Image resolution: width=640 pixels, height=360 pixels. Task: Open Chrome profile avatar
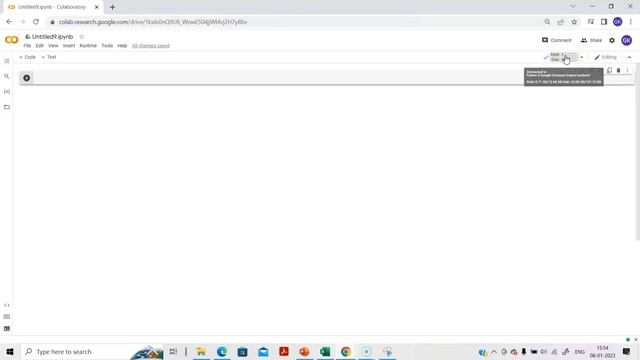coord(618,22)
